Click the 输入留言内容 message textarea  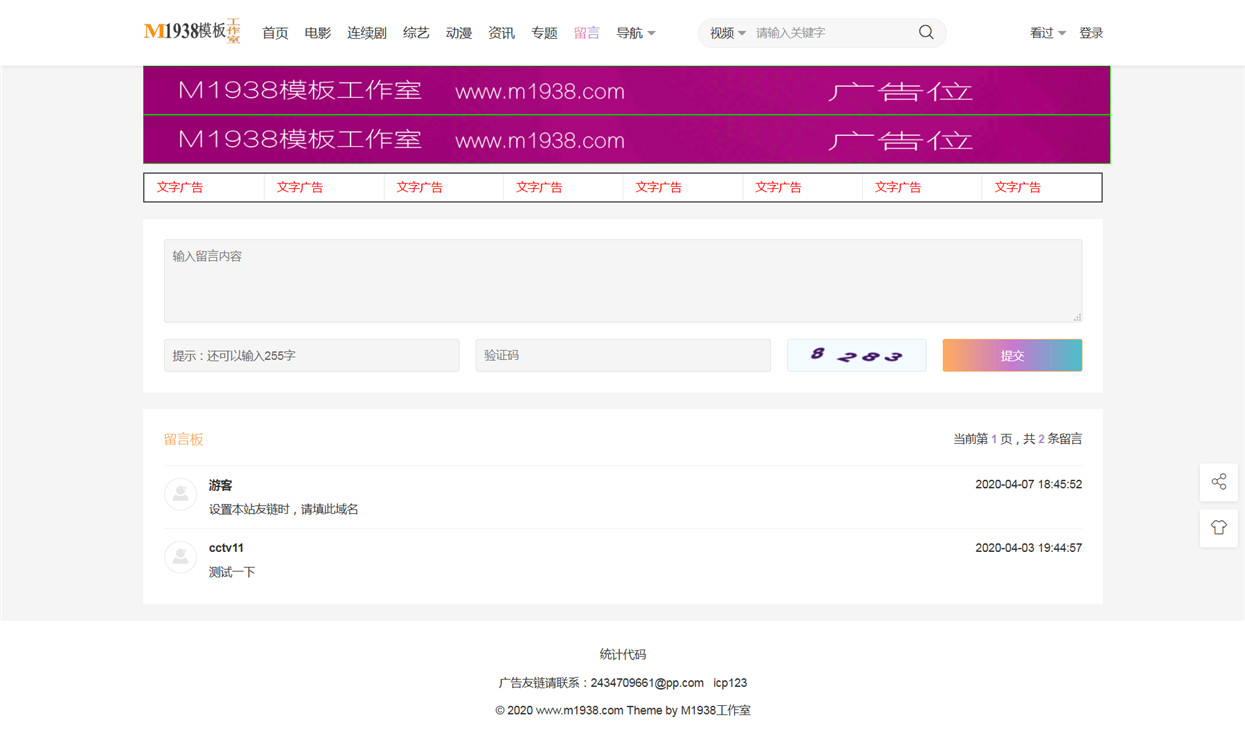coord(623,281)
